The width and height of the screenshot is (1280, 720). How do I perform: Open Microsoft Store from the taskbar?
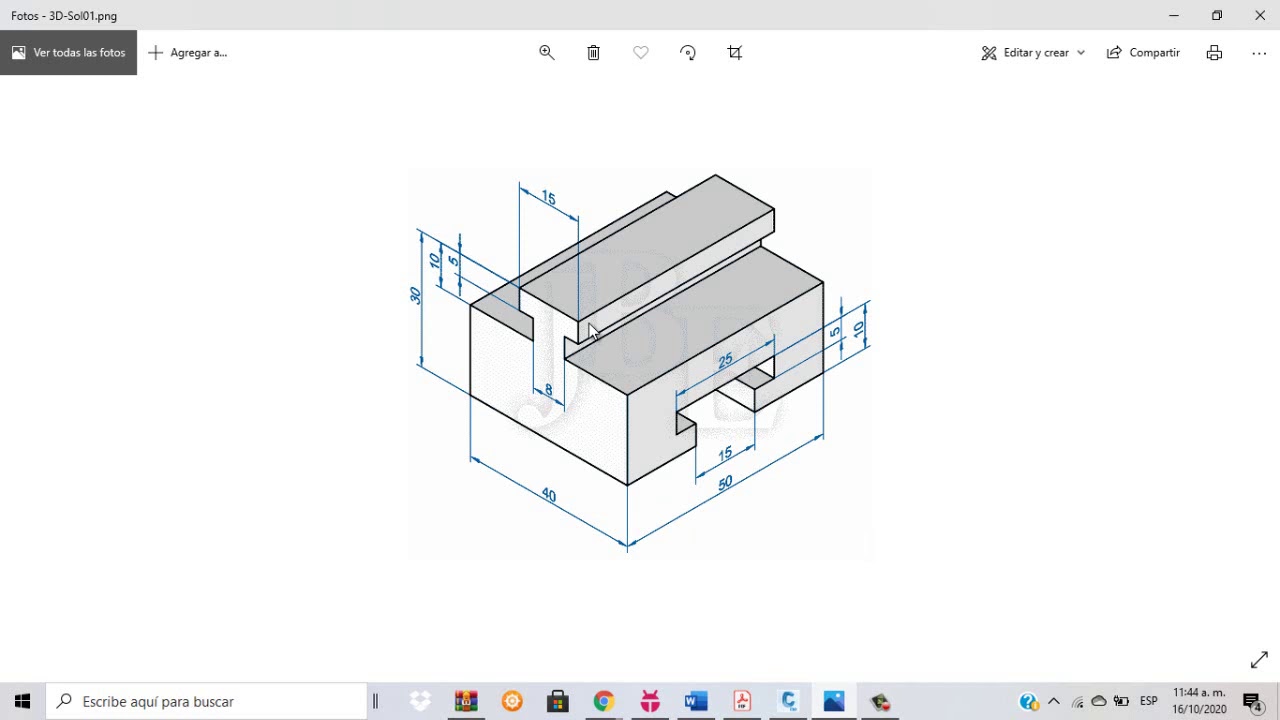coord(558,701)
